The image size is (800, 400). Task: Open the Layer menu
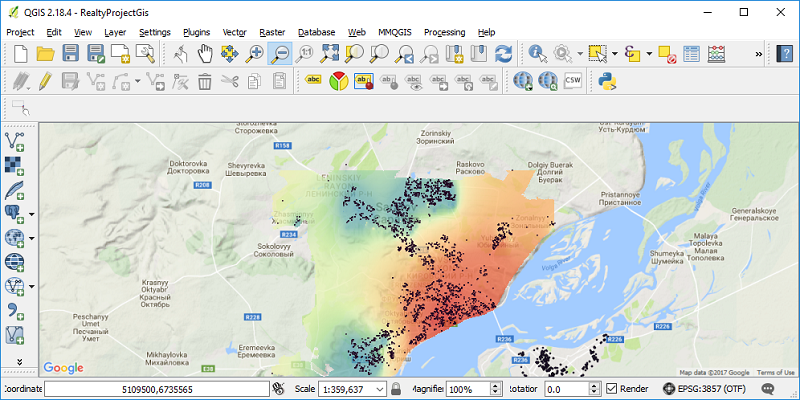[x=115, y=32]
